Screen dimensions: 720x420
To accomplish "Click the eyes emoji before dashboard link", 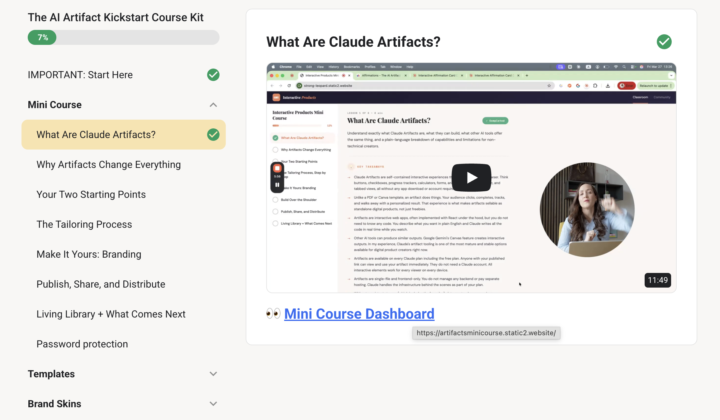I will (273, 314).
